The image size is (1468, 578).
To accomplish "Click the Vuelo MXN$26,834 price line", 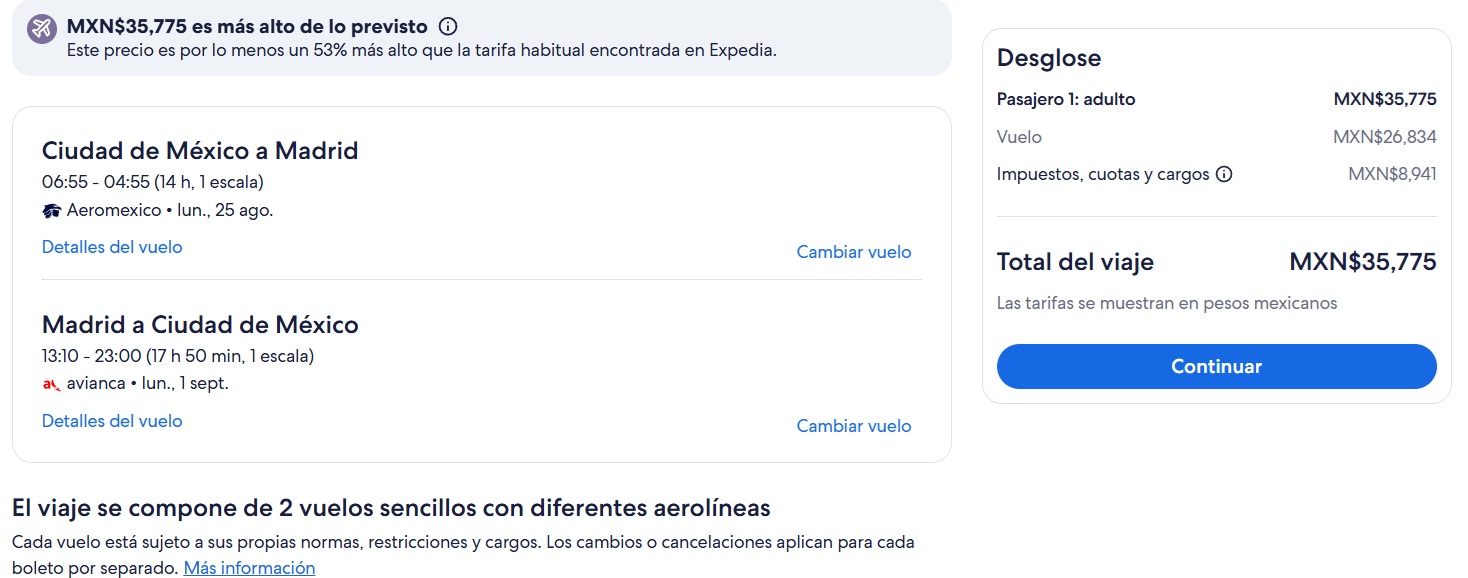I will click(1216, 137).
